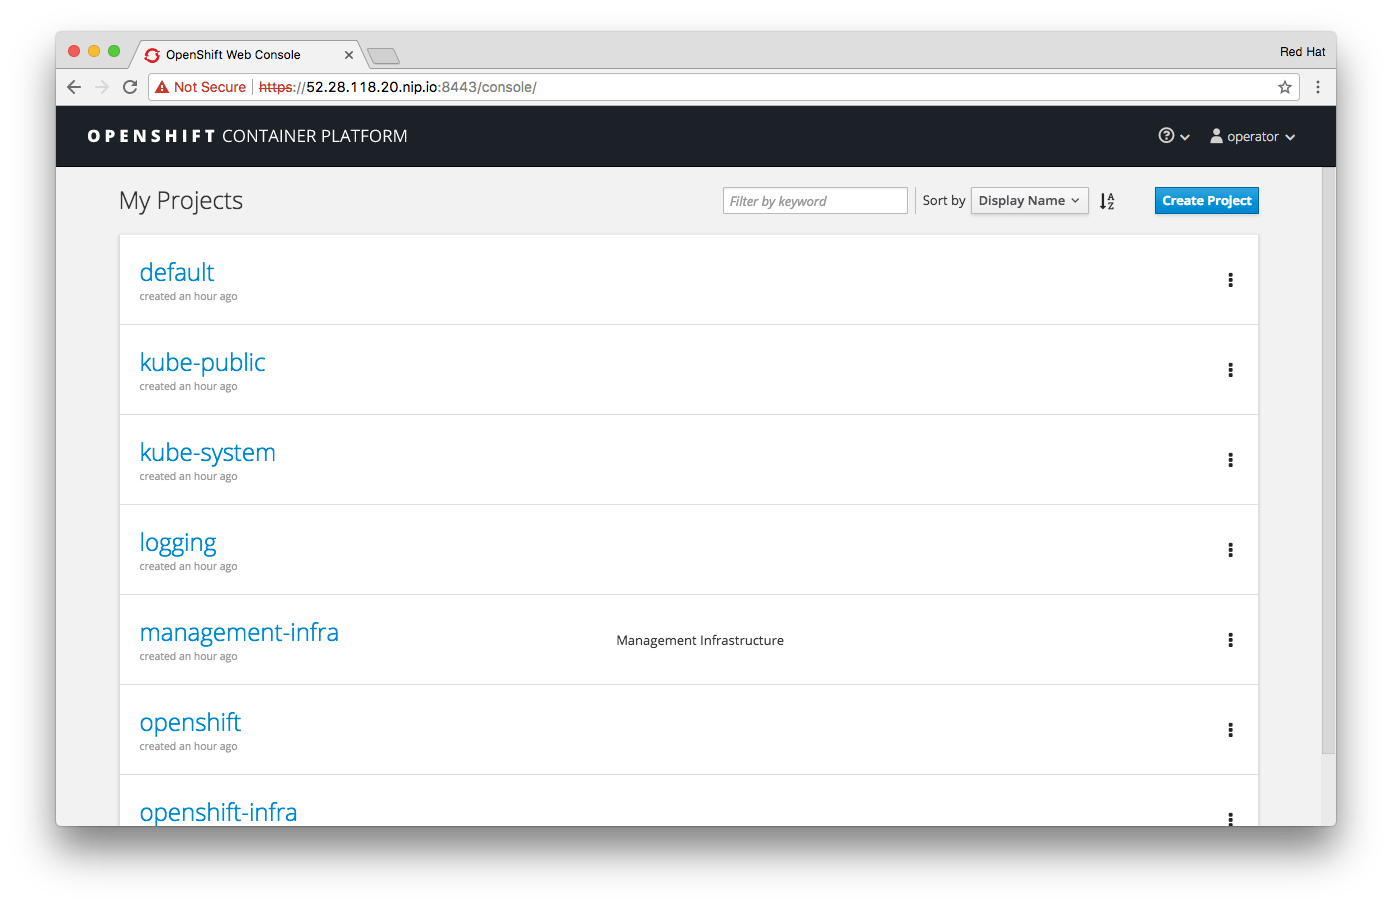Open the Red Hat menu bar item

click(x=1302, y=51)
